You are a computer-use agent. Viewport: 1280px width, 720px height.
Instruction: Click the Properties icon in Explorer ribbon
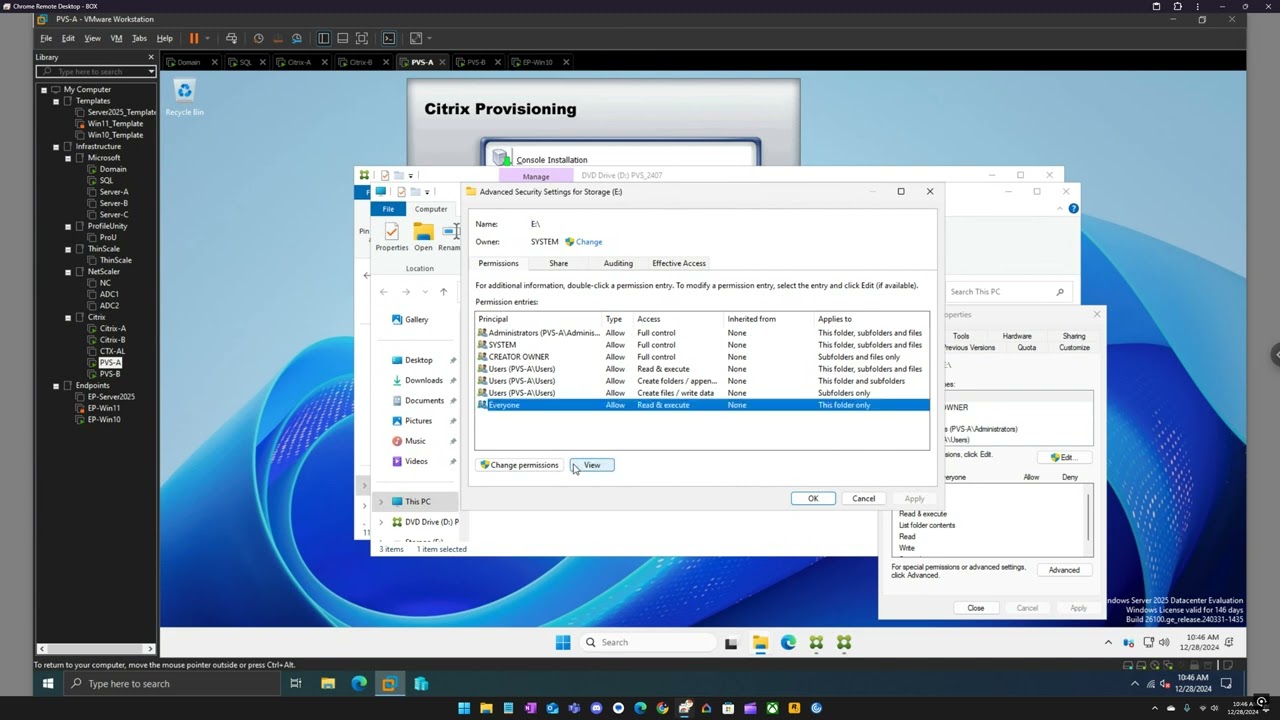(391, 236)
